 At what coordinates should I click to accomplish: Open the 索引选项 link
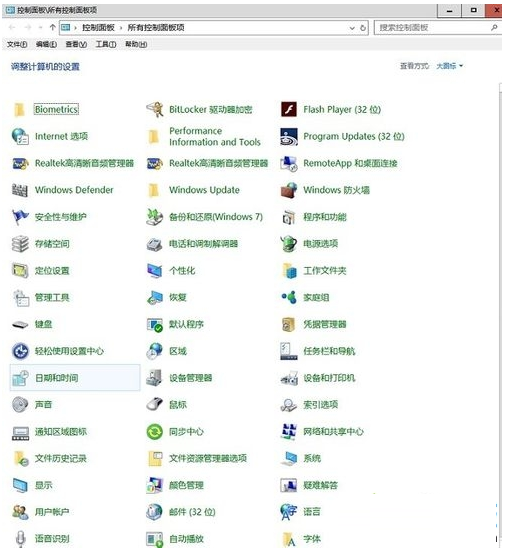coord(320,404)
